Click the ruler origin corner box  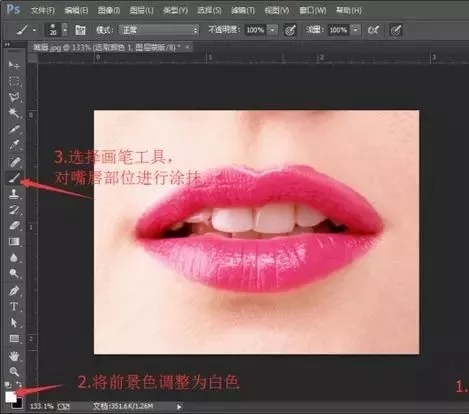[32, 58]
